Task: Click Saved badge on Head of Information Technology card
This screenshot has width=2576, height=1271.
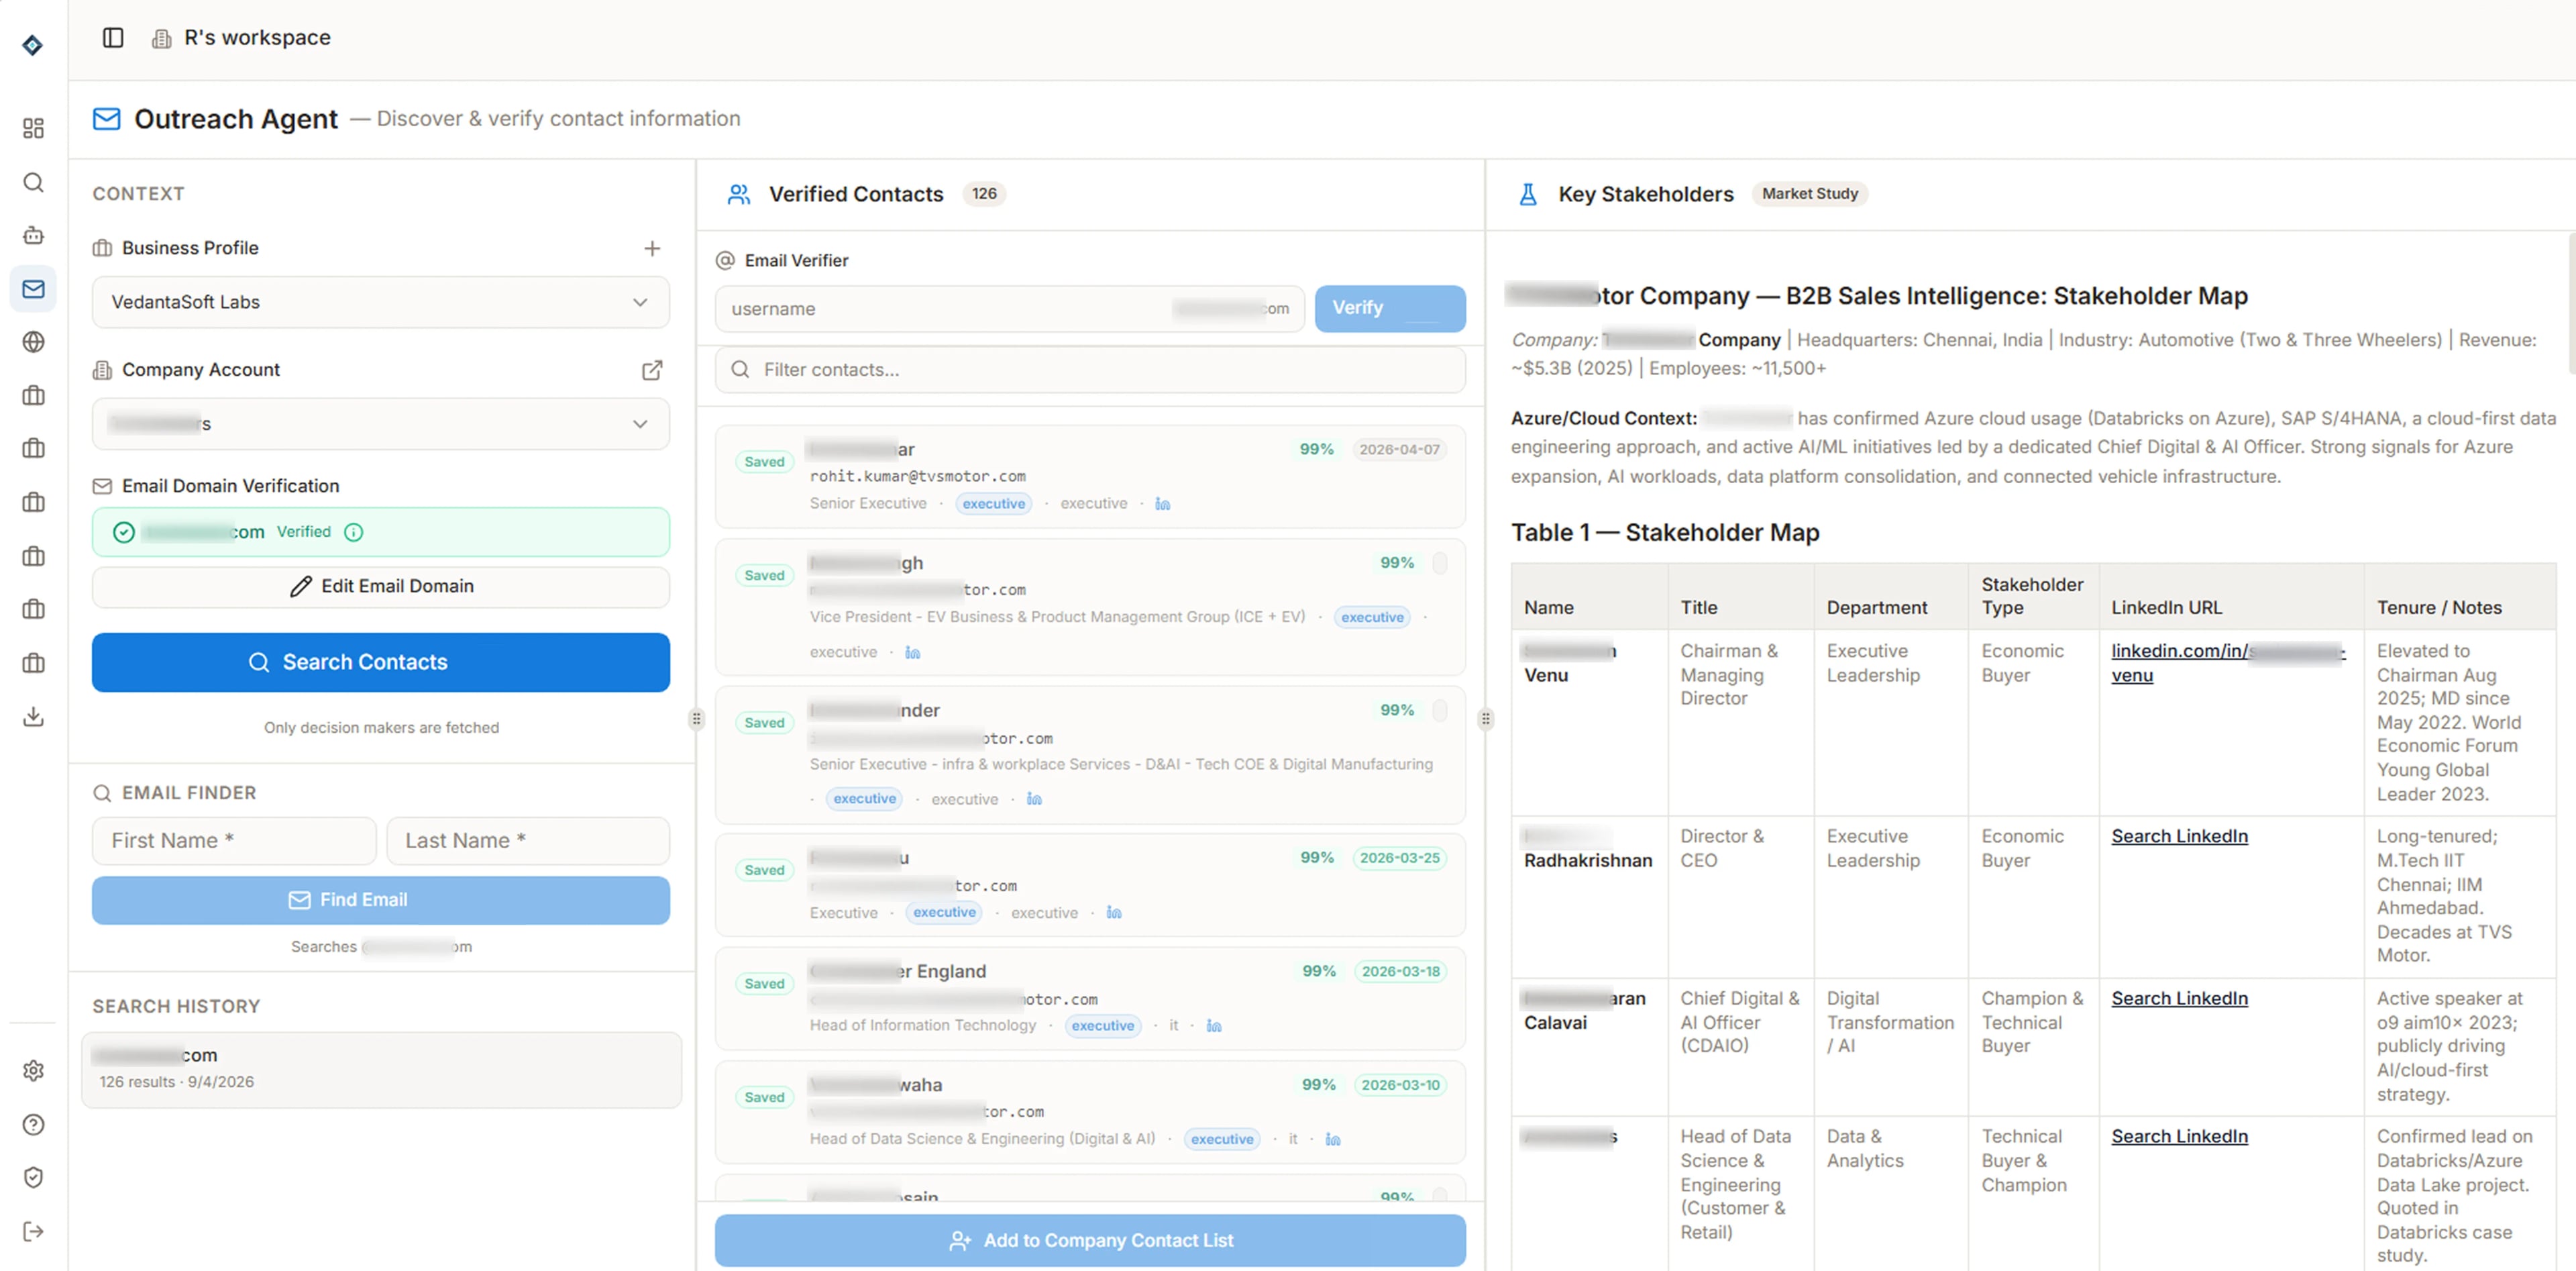Action: [764, 984]
